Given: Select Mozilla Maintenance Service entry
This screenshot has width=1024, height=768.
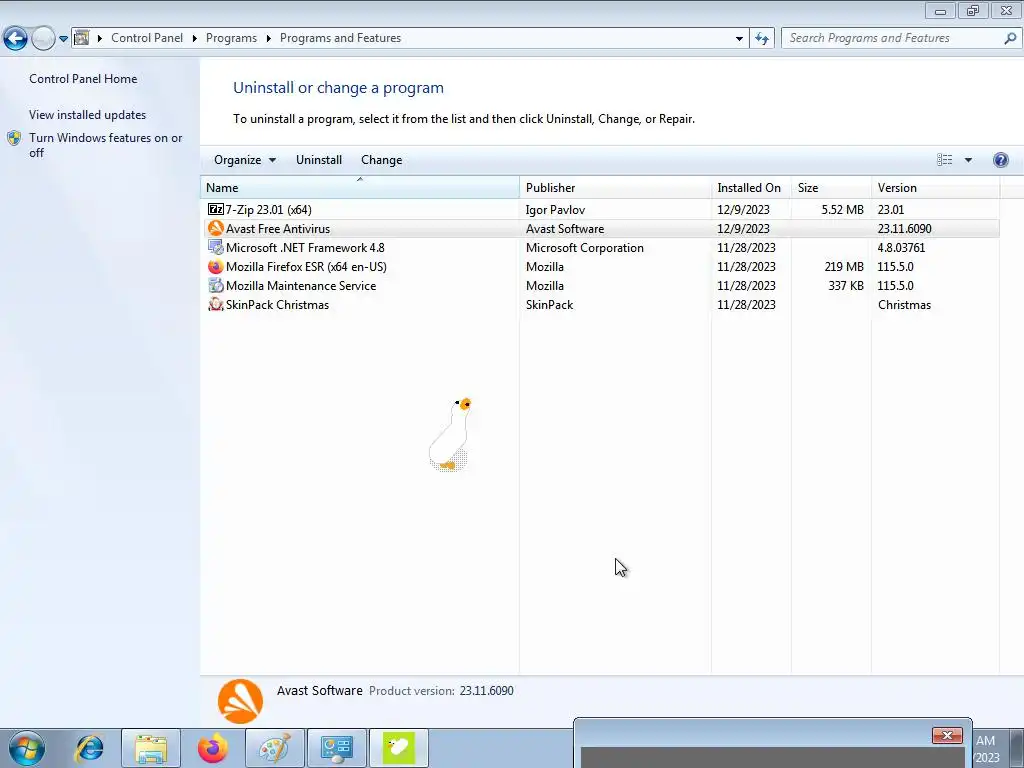Looking at the screenshot, I should pos(301,285).
